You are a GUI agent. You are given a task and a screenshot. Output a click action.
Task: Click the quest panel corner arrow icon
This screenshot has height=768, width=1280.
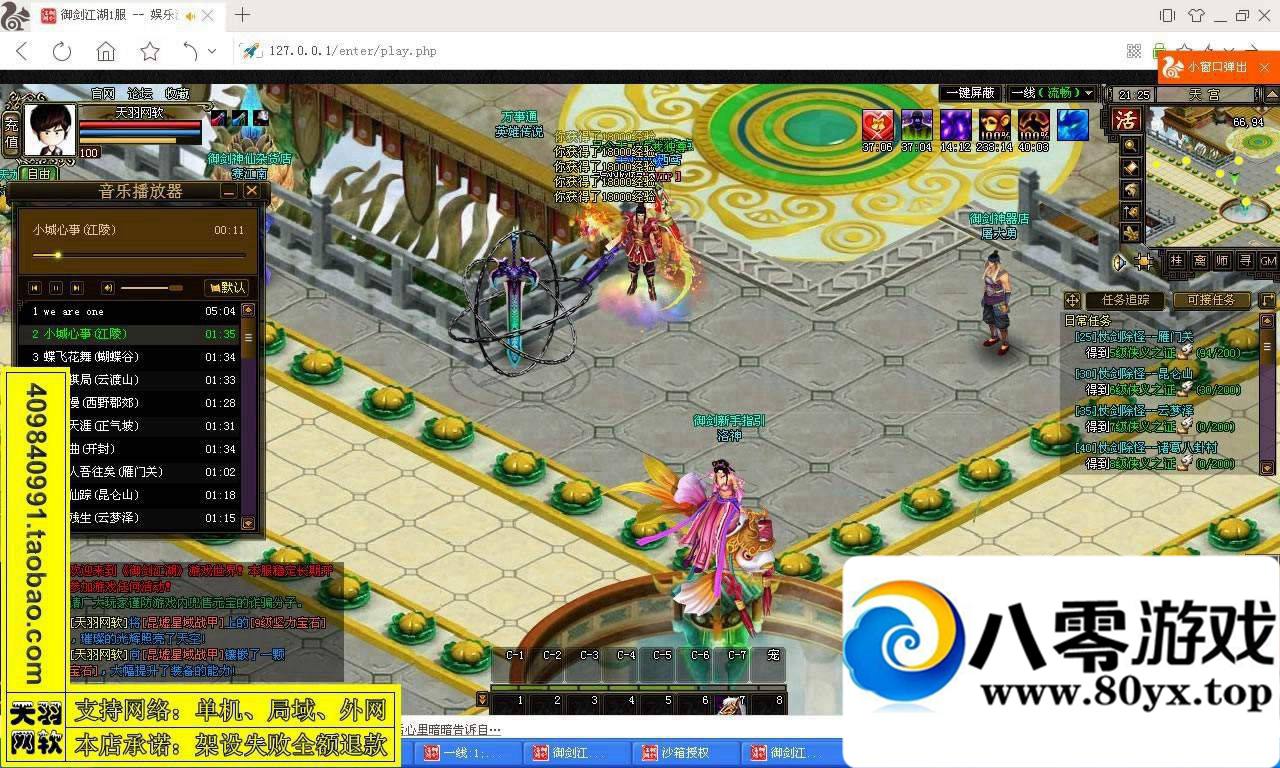pos(1268,300)
